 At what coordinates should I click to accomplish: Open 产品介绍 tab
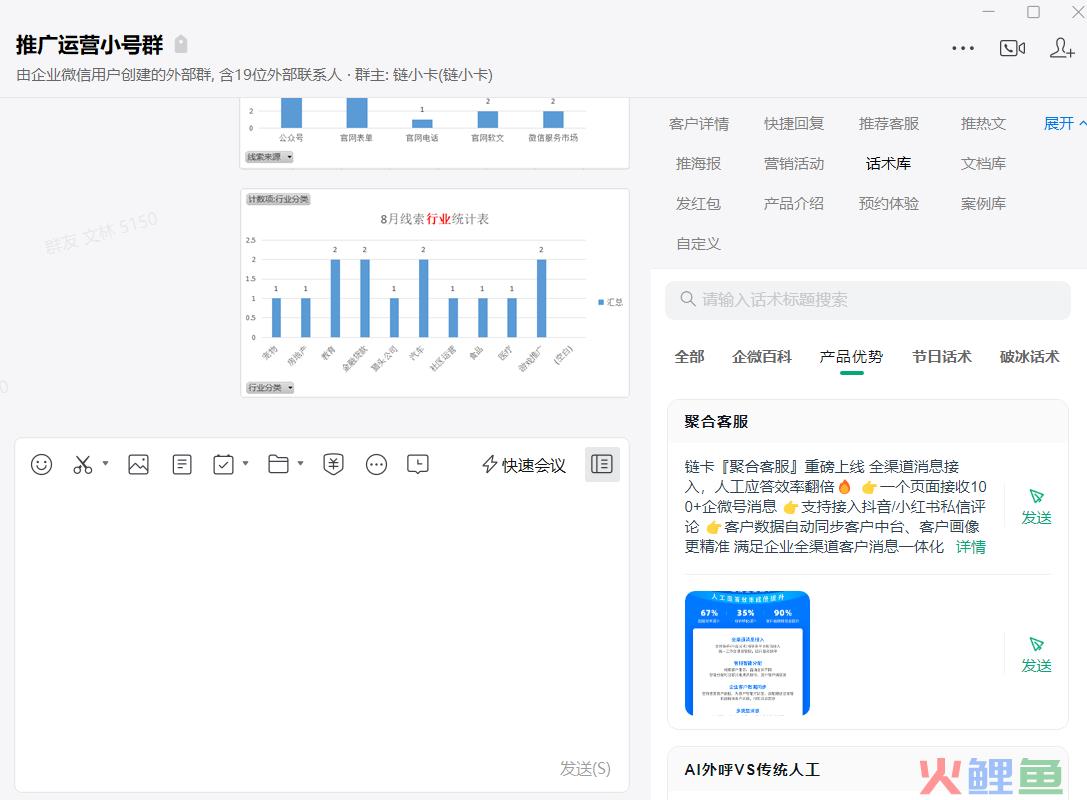coord(794,204)
